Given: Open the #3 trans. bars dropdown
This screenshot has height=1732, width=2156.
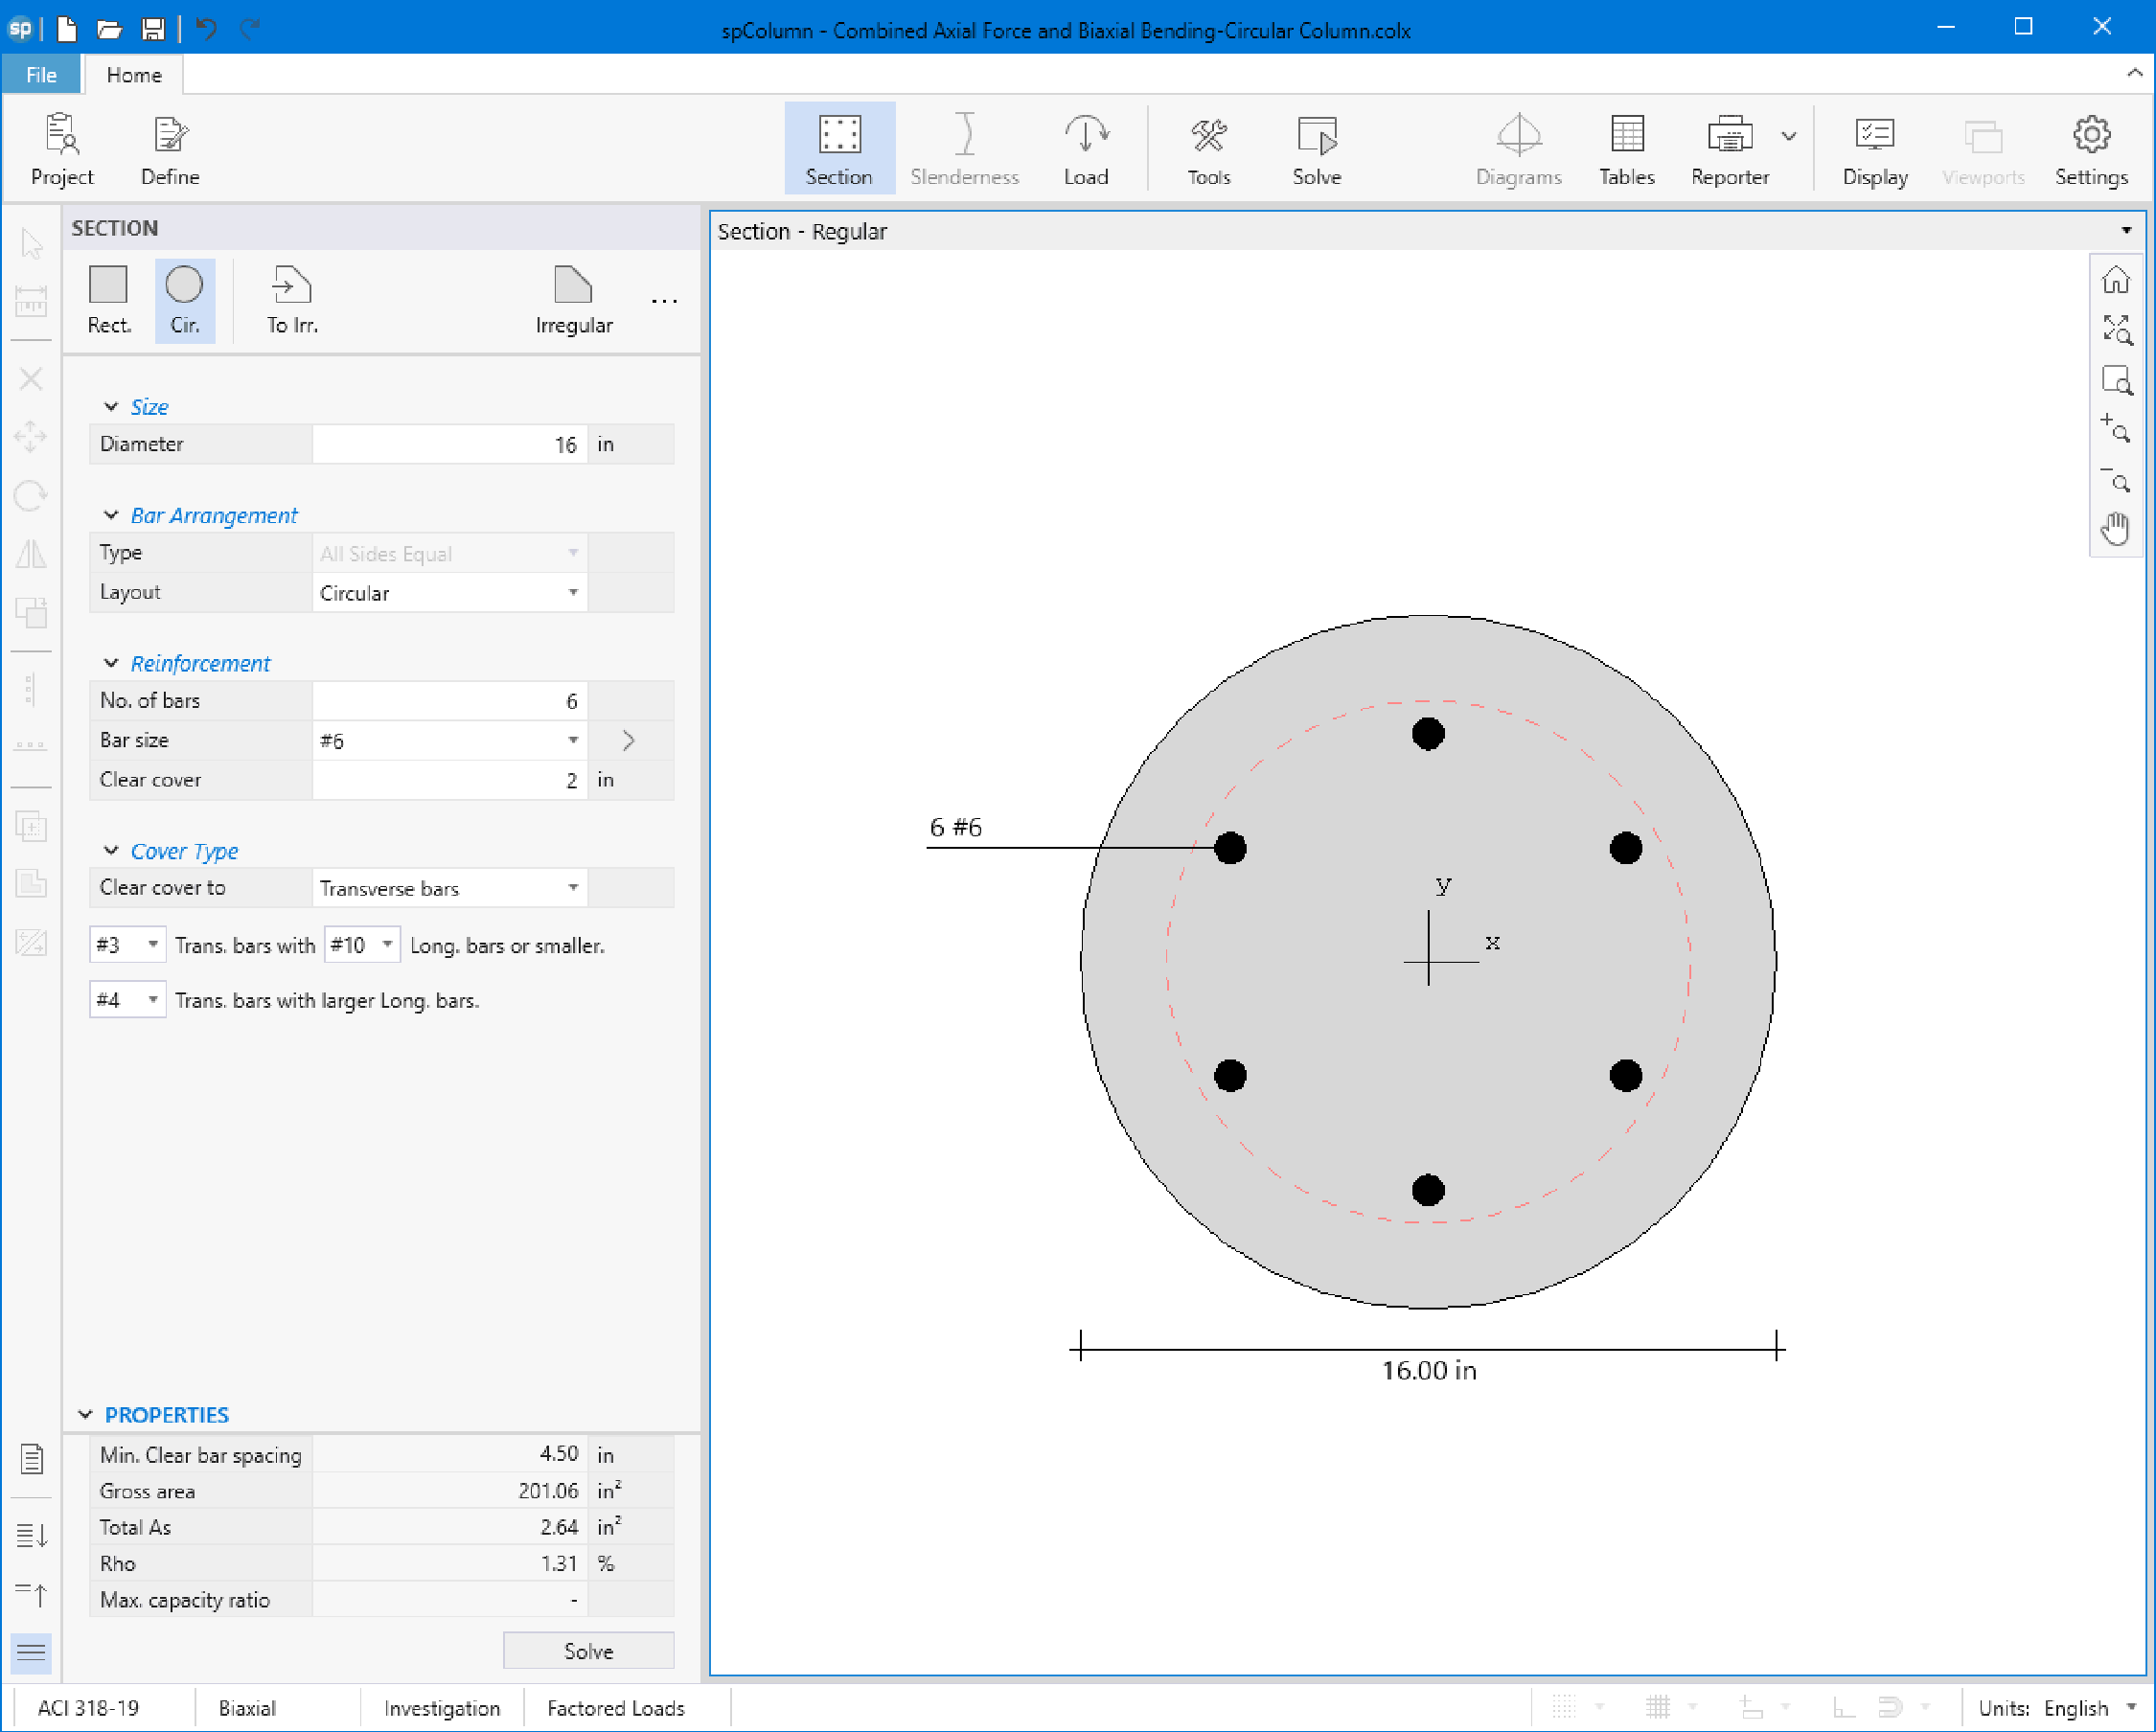Looking at the screenshot, I should point(127,945).
